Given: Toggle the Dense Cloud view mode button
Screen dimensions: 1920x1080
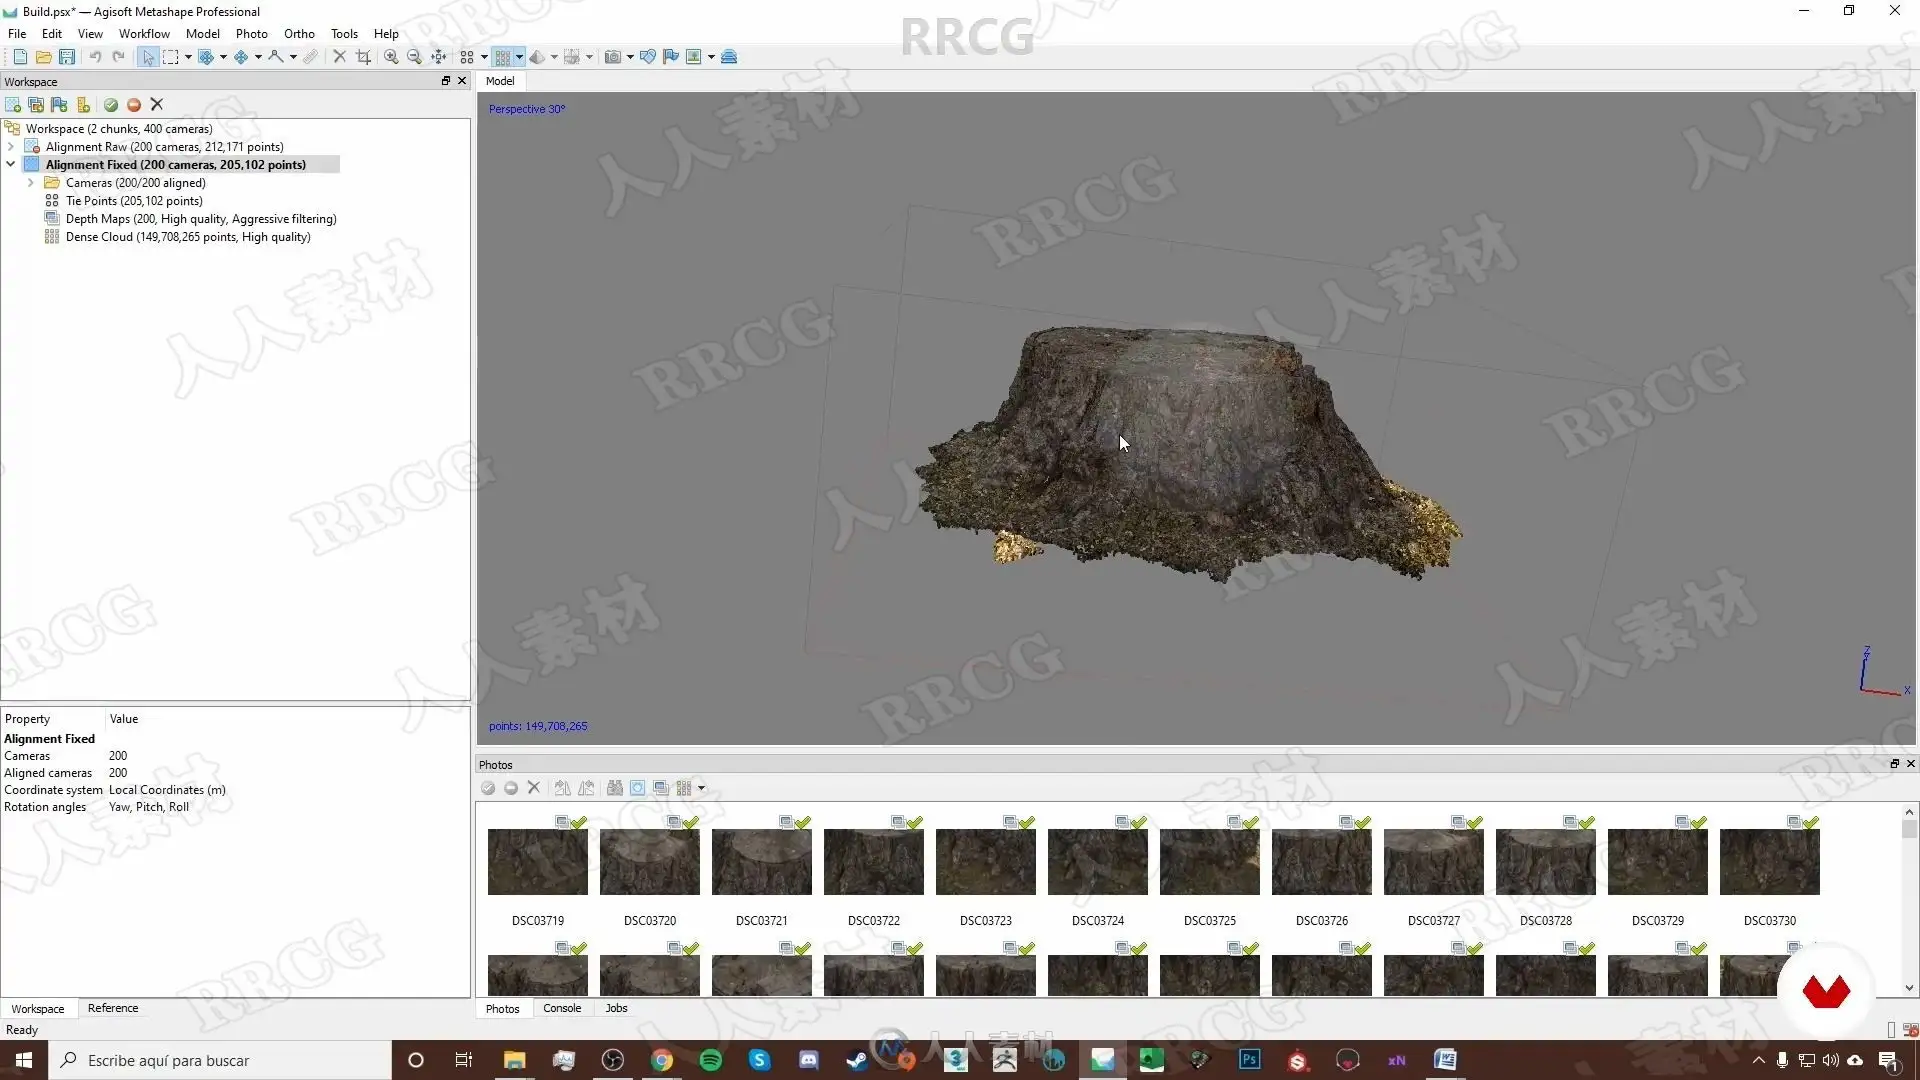Looking at the screenshot, I should [503, 57].
